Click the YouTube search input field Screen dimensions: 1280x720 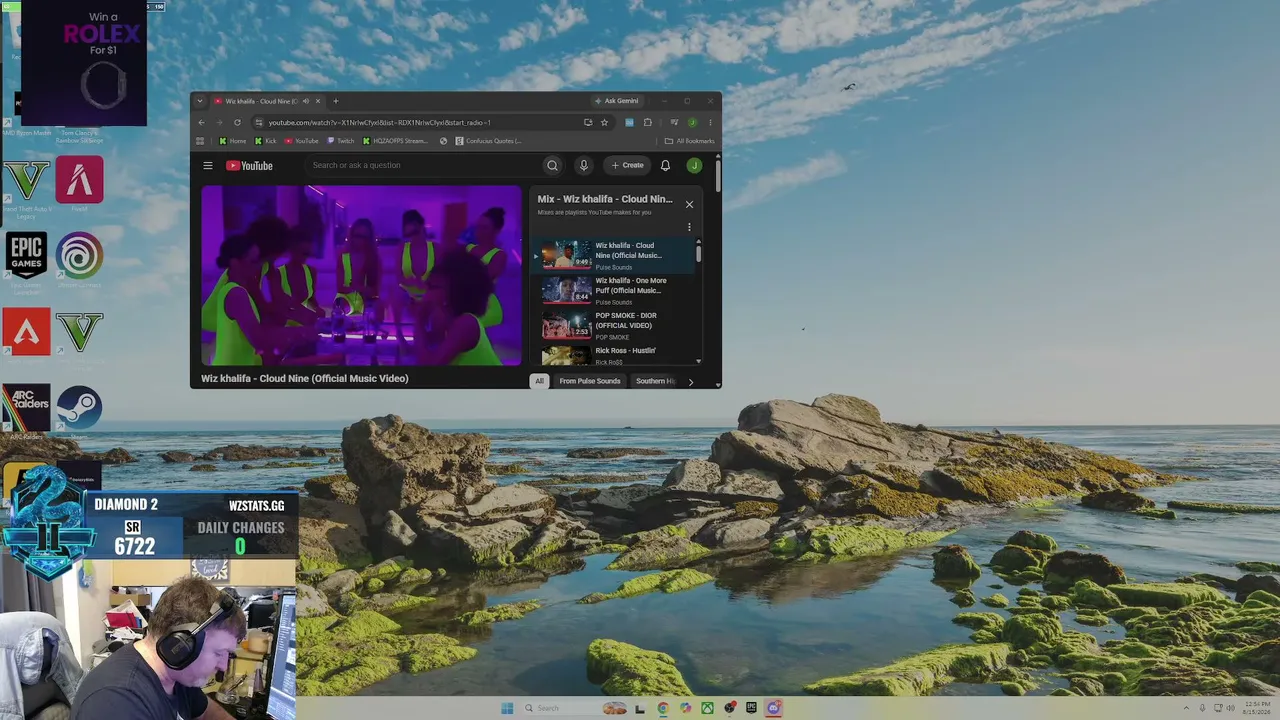424,165
